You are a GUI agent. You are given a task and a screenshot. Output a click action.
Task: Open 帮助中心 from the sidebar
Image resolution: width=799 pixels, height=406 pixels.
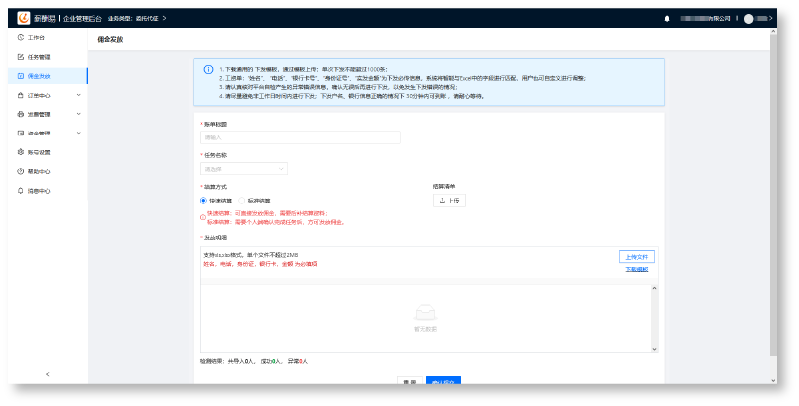pyautogui.click(x=39, y=171)
